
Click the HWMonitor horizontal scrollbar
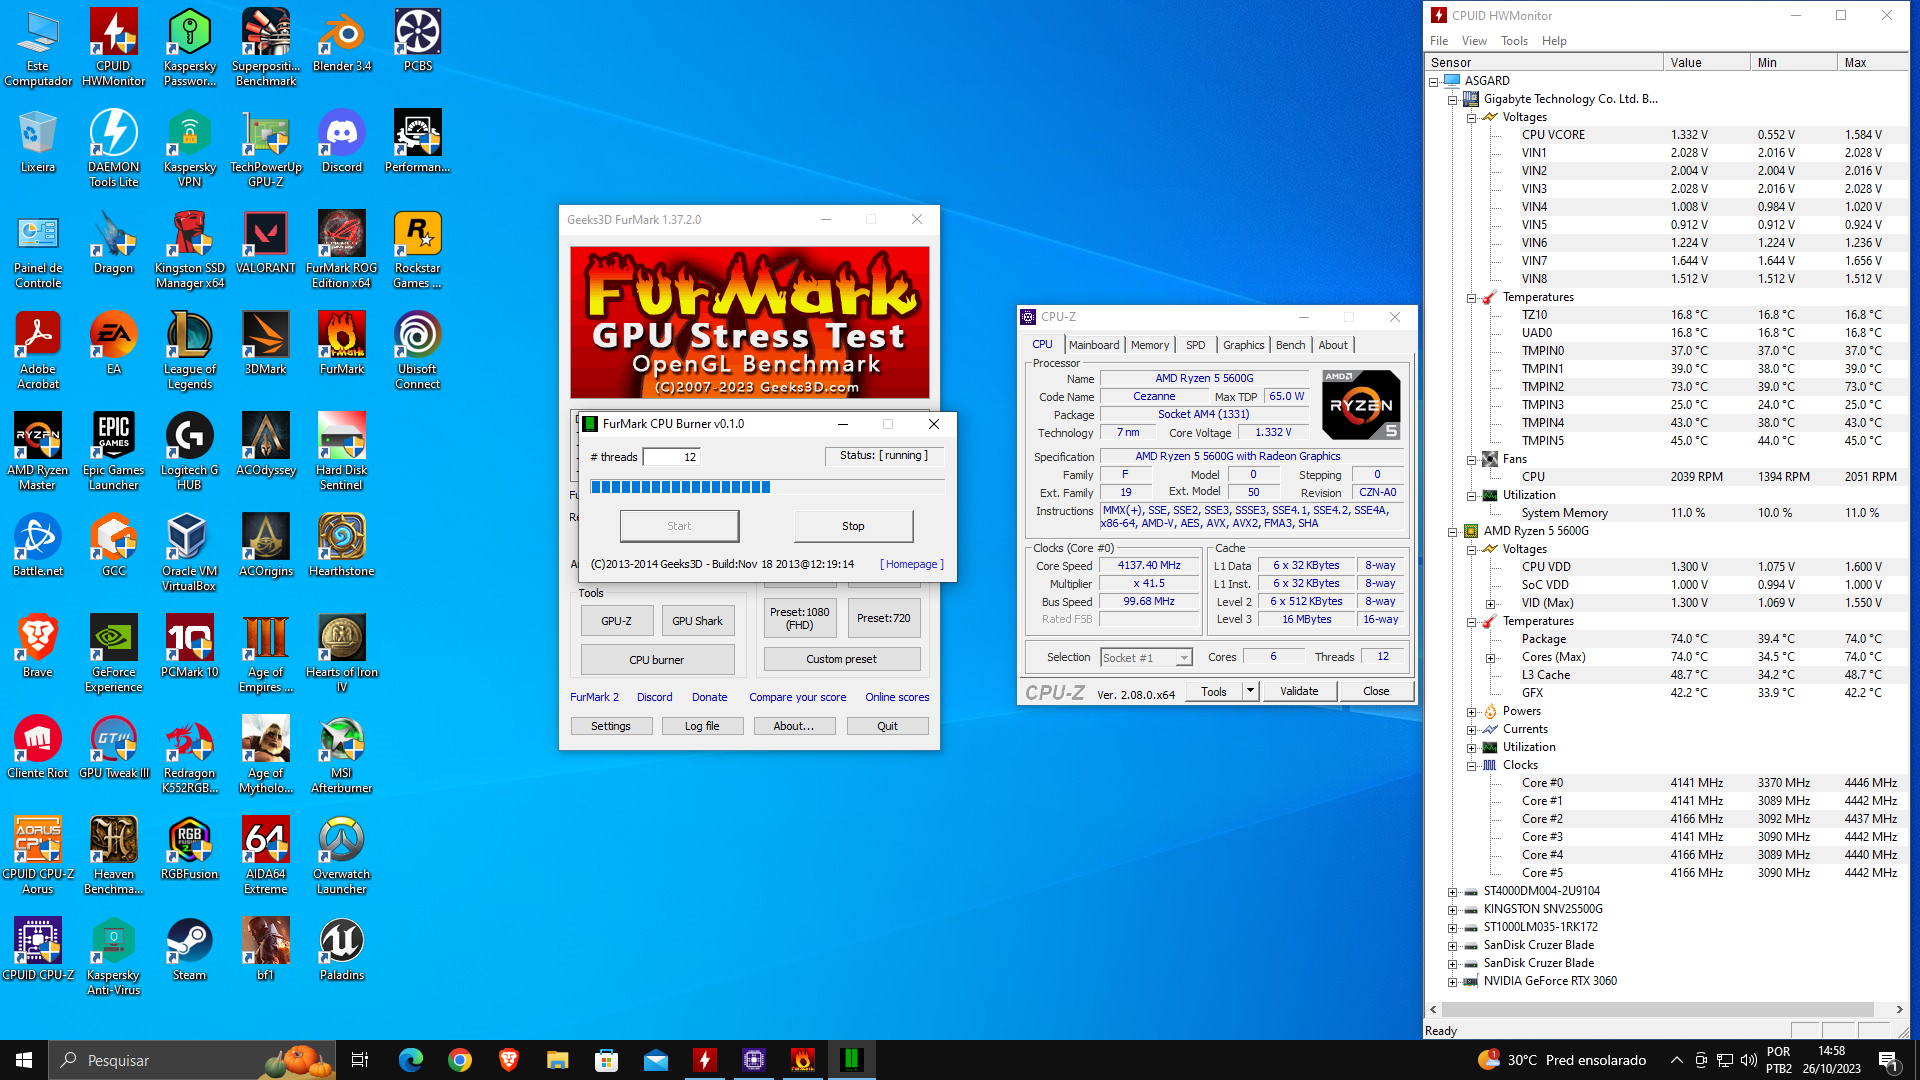tap(1658, 1010)
